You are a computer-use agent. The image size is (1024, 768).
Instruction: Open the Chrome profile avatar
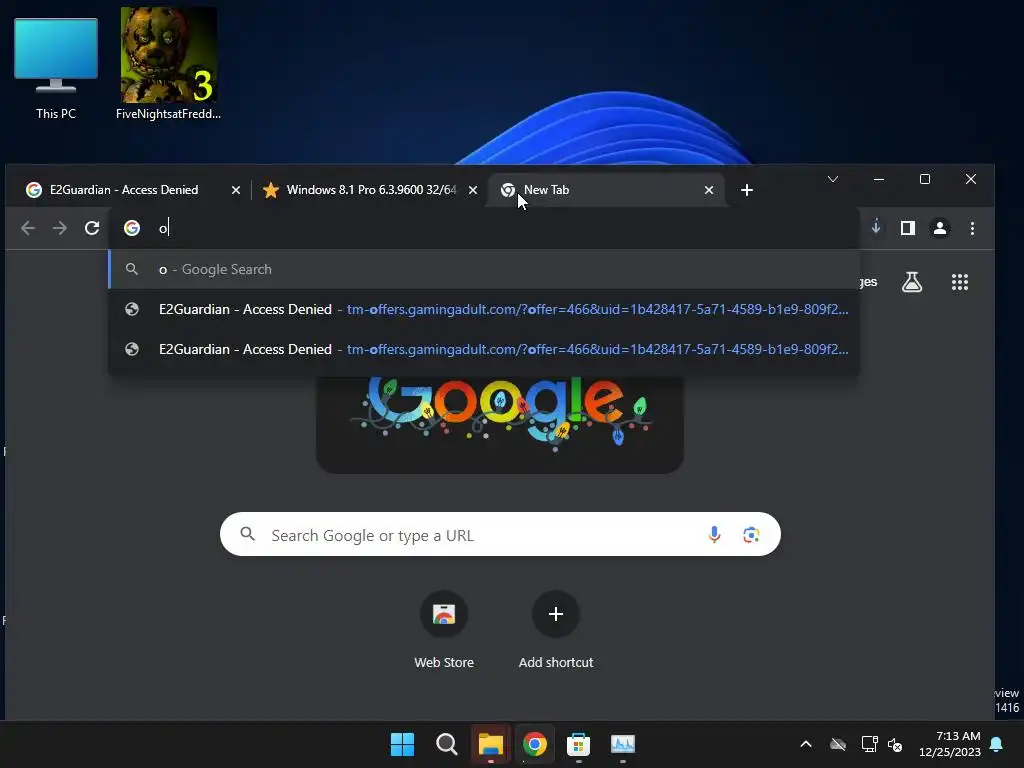point(940,228)
